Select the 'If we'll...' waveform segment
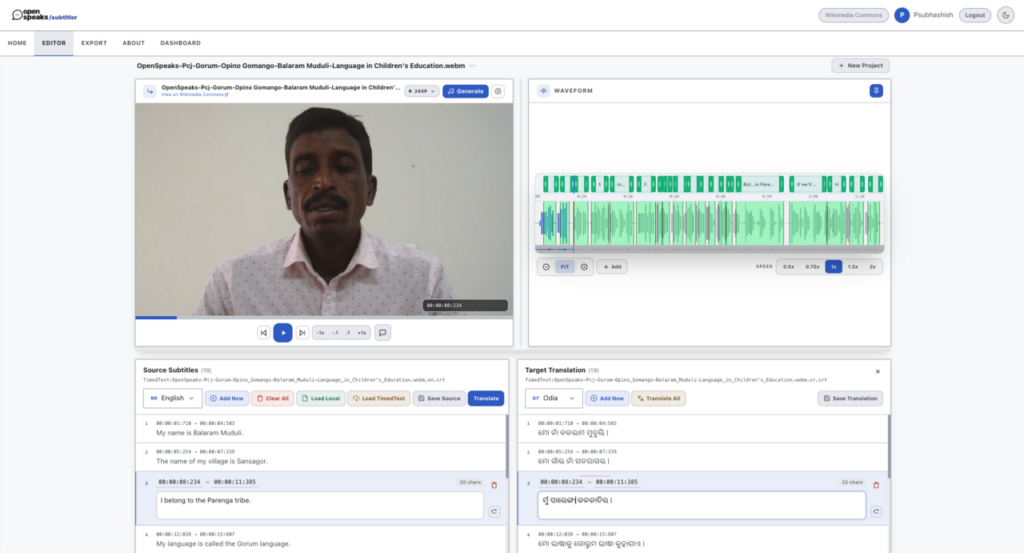 pyautogui.click(x=807, y=184)
